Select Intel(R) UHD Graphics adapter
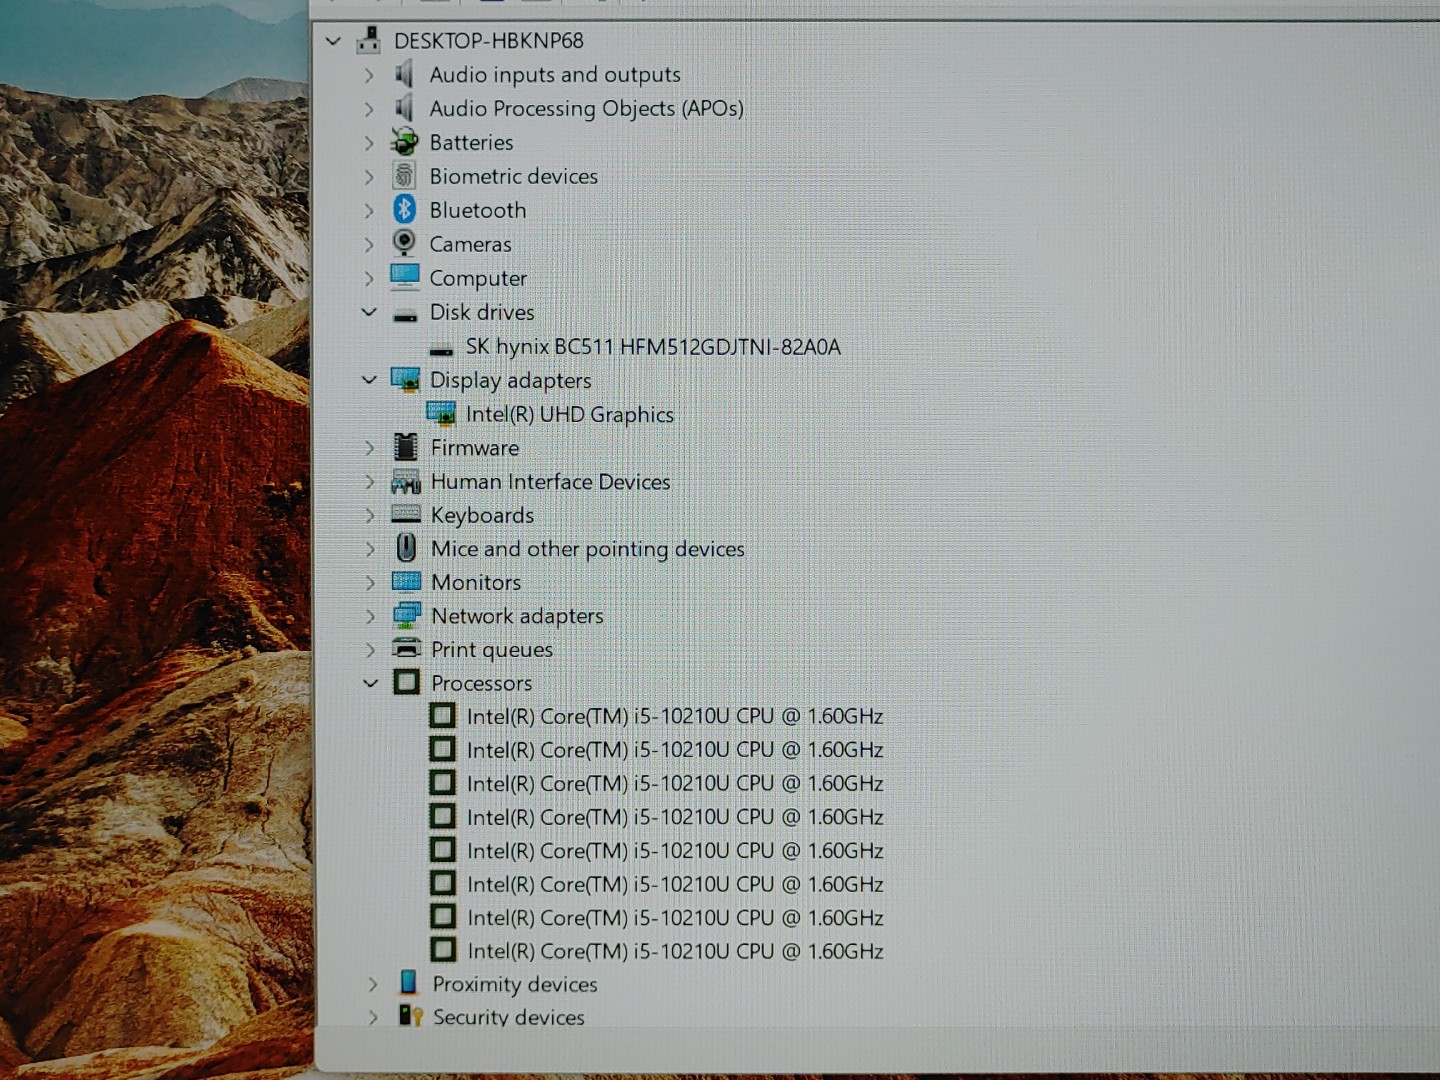 click(569, 414)
